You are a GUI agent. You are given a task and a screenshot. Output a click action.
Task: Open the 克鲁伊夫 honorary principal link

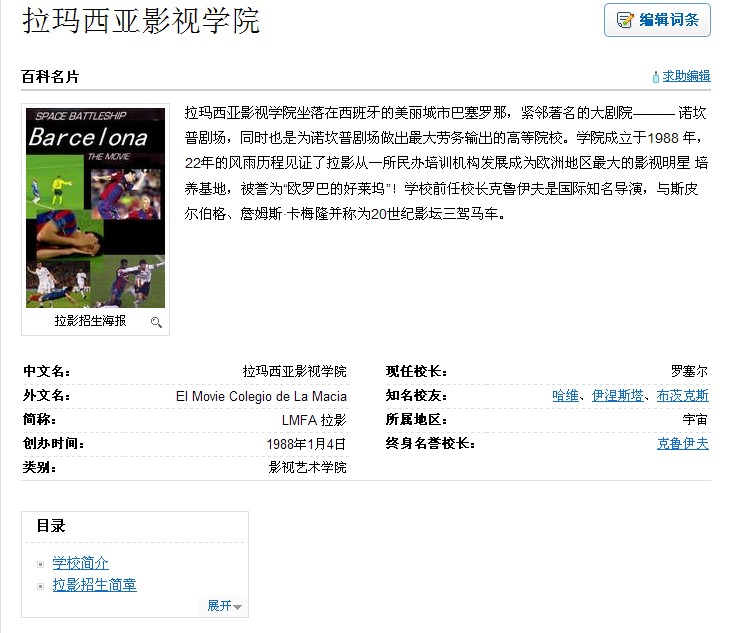[682, 444]
